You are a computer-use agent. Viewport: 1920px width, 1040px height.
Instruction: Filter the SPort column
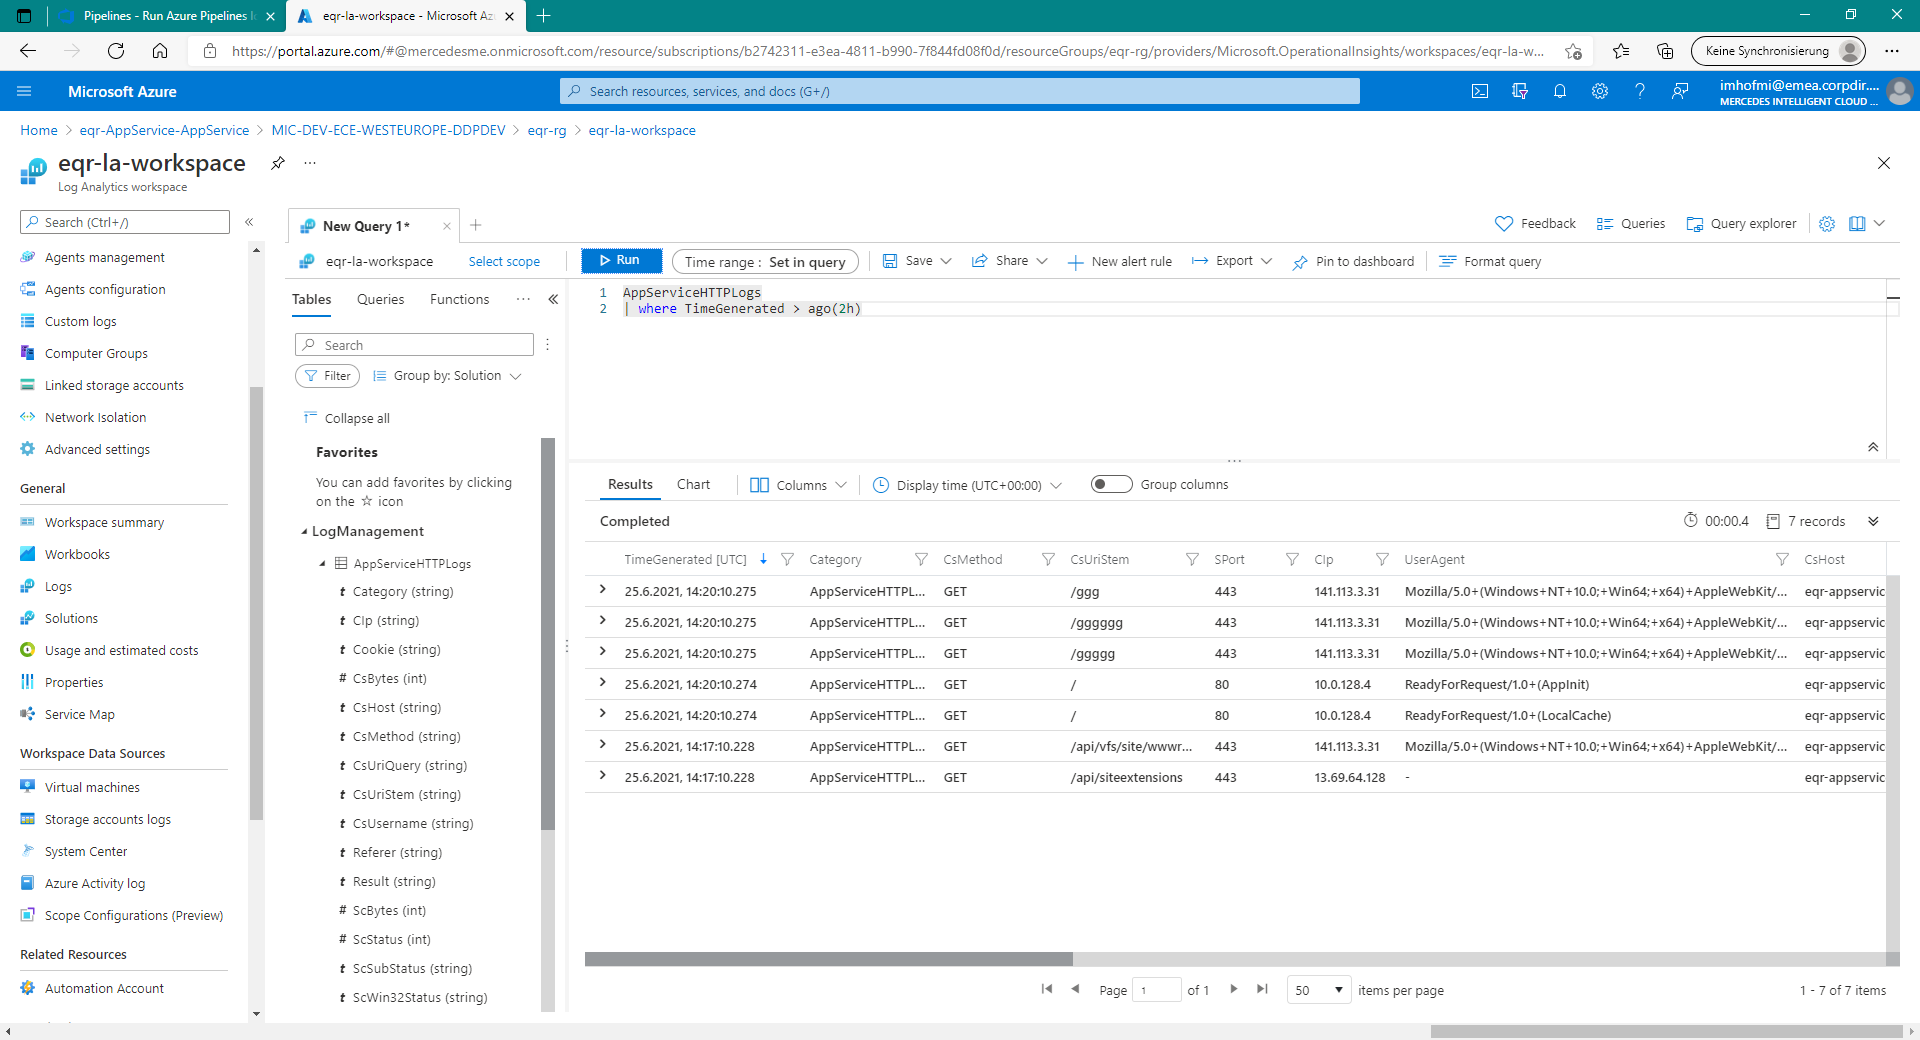pyautogui.click(x=1292, y=559)
